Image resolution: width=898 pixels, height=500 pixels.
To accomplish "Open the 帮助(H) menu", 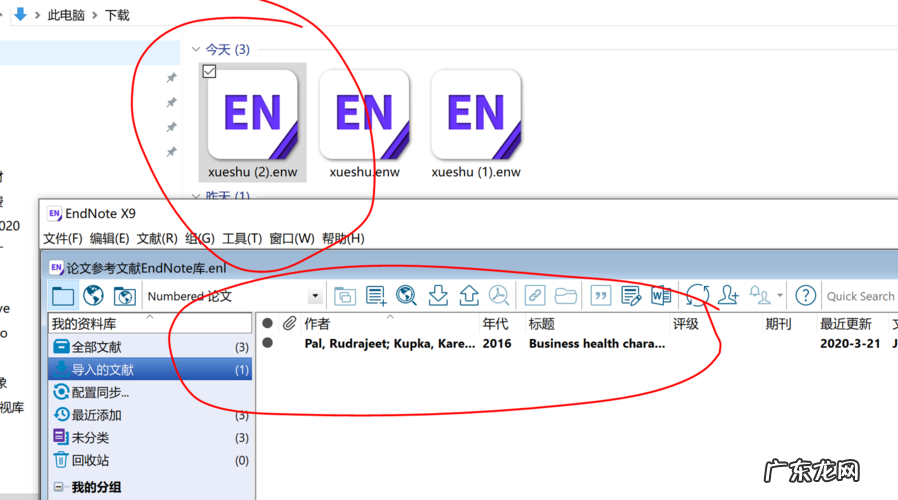I will [343, 238].
